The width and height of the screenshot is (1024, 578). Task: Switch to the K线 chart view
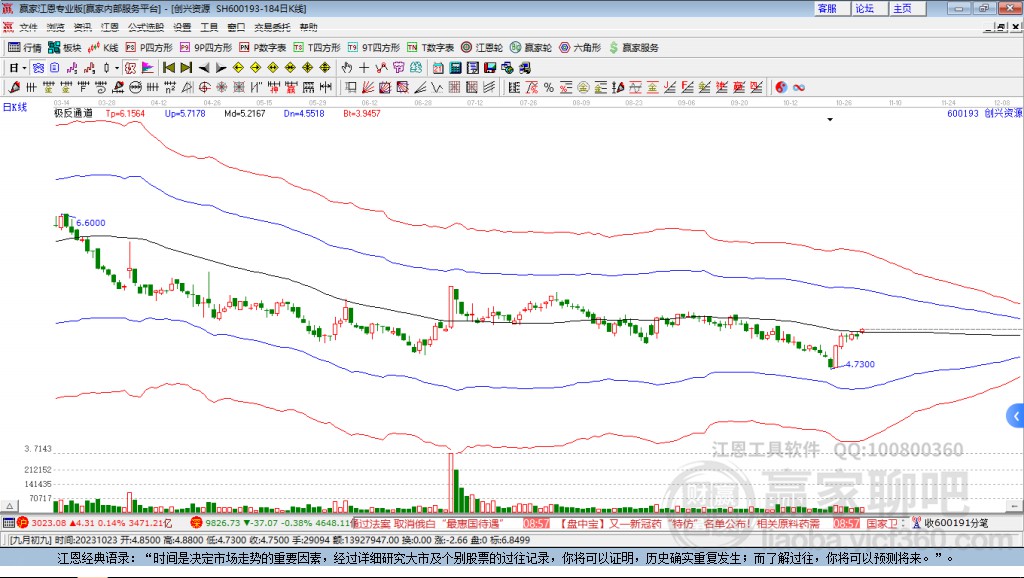(103, 48)
